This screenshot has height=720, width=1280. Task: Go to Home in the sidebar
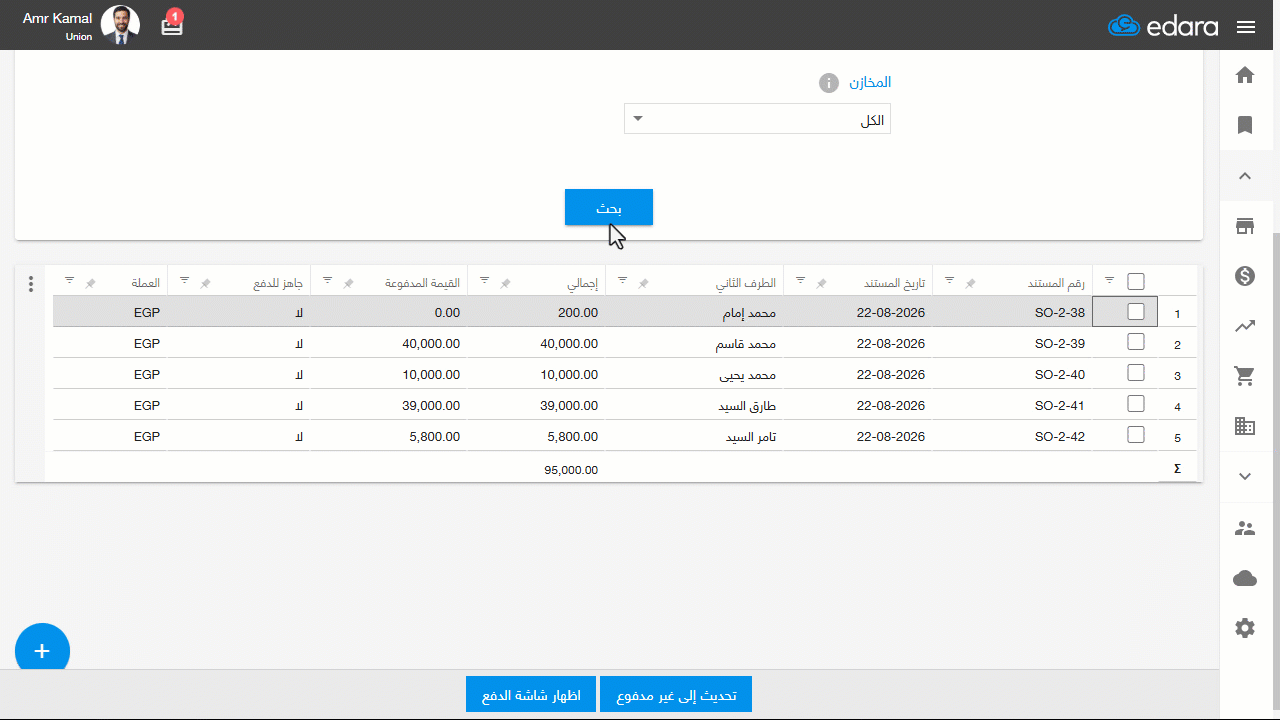pyautogui.click(x=1245, y=75)
